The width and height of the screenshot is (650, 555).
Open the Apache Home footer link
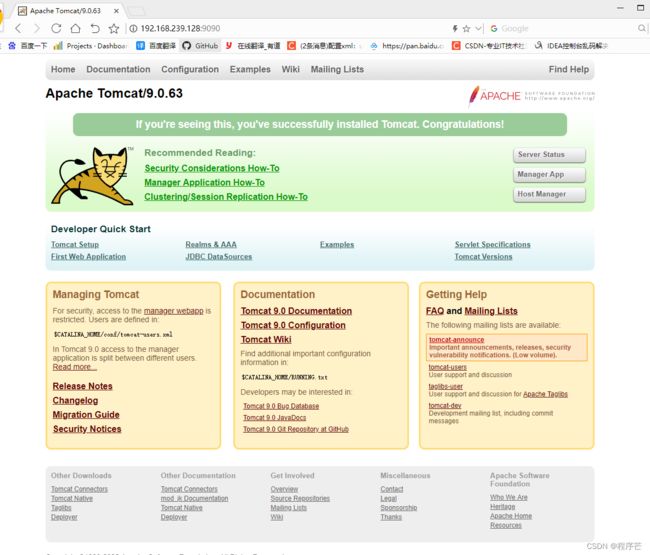511,516
